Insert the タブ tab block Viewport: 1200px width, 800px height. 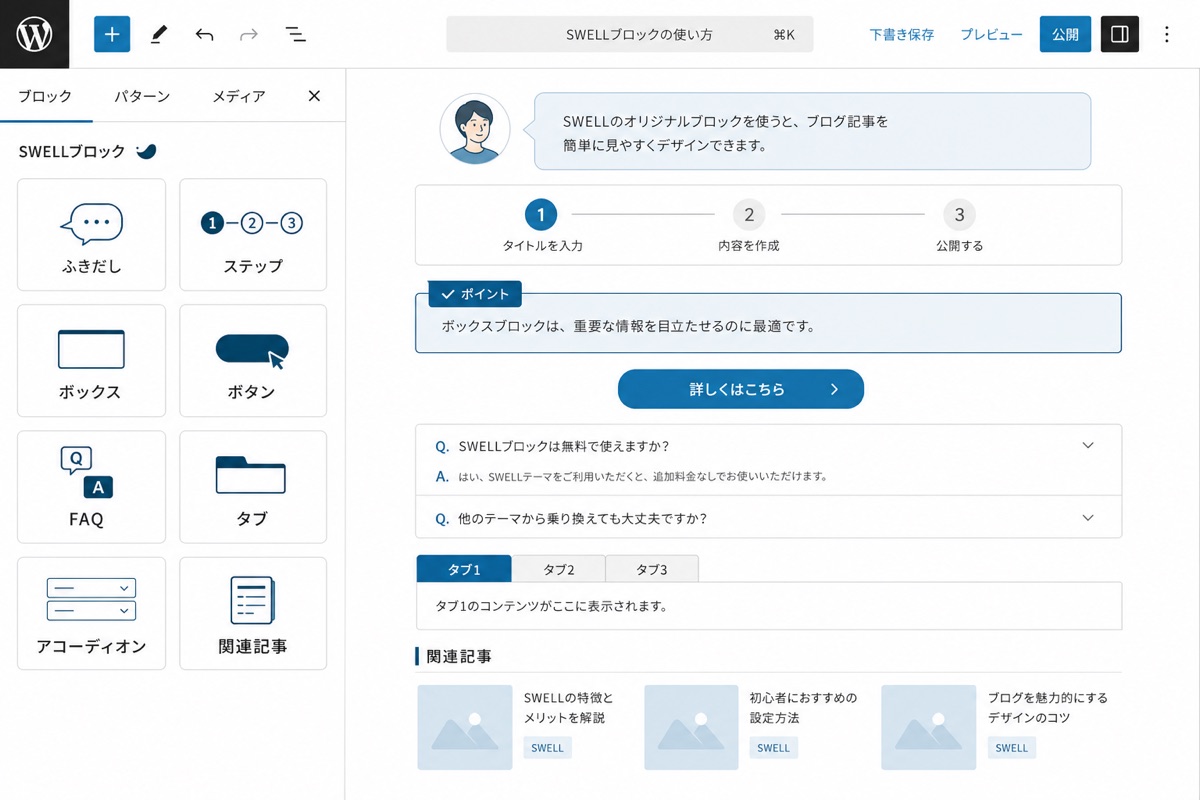pos(253,487)
